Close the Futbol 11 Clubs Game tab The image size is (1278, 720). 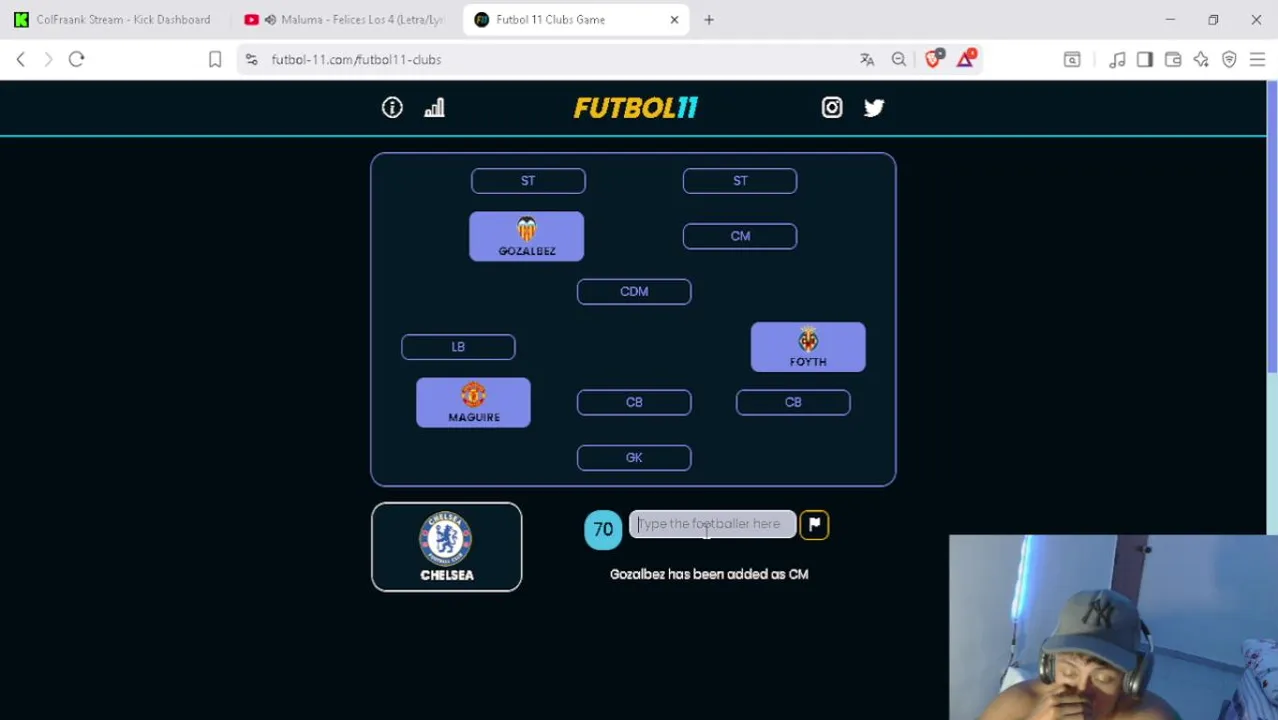[674, 19]
